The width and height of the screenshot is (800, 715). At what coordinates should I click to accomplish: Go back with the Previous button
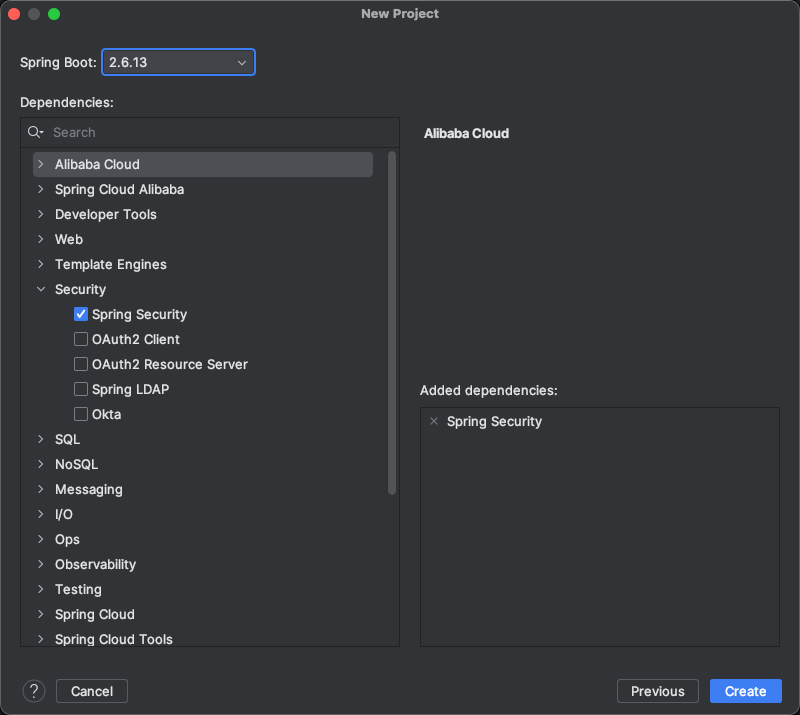pyautogui.click(x=657, y=691)
